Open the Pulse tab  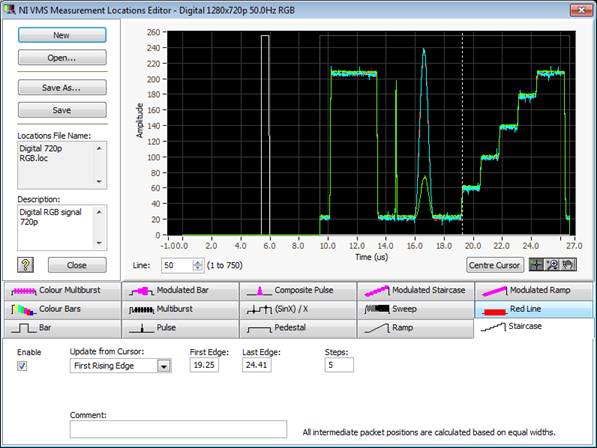coord(180,328)
